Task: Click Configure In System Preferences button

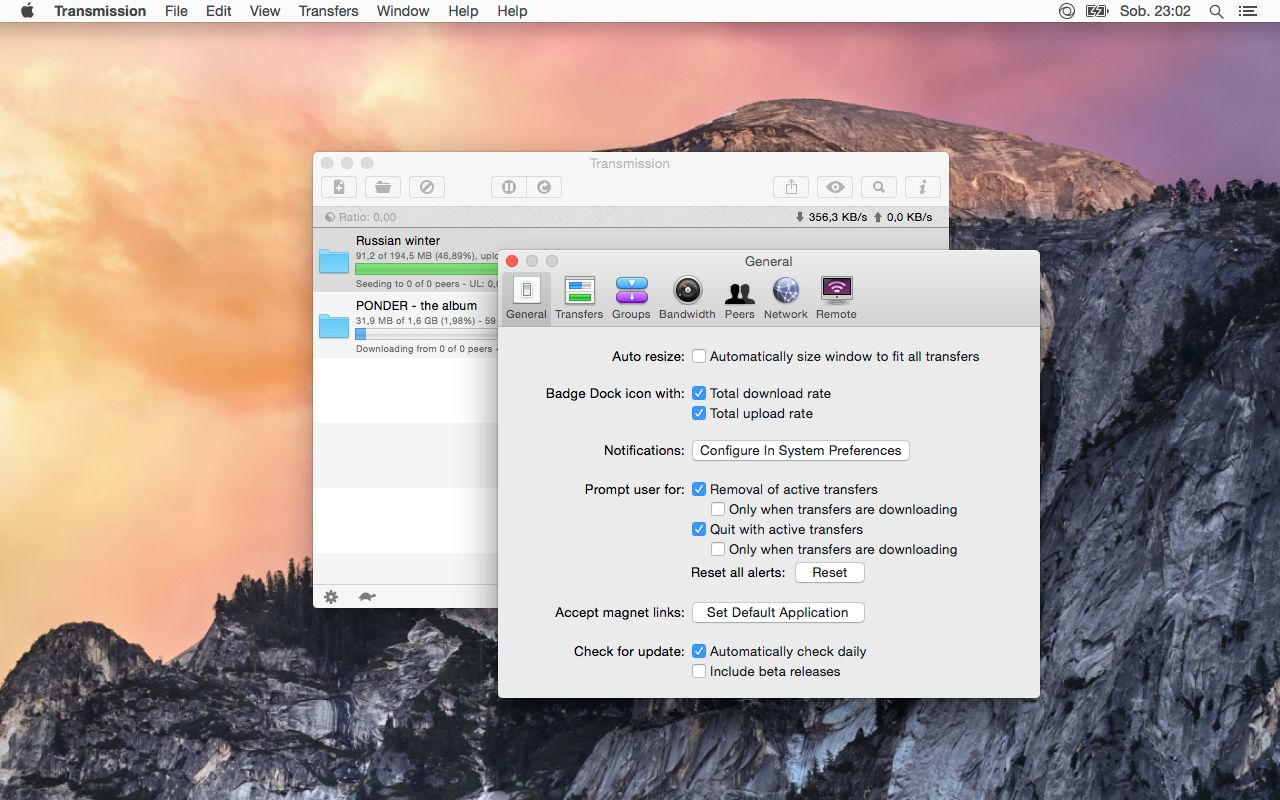Action: pos(801,451)
